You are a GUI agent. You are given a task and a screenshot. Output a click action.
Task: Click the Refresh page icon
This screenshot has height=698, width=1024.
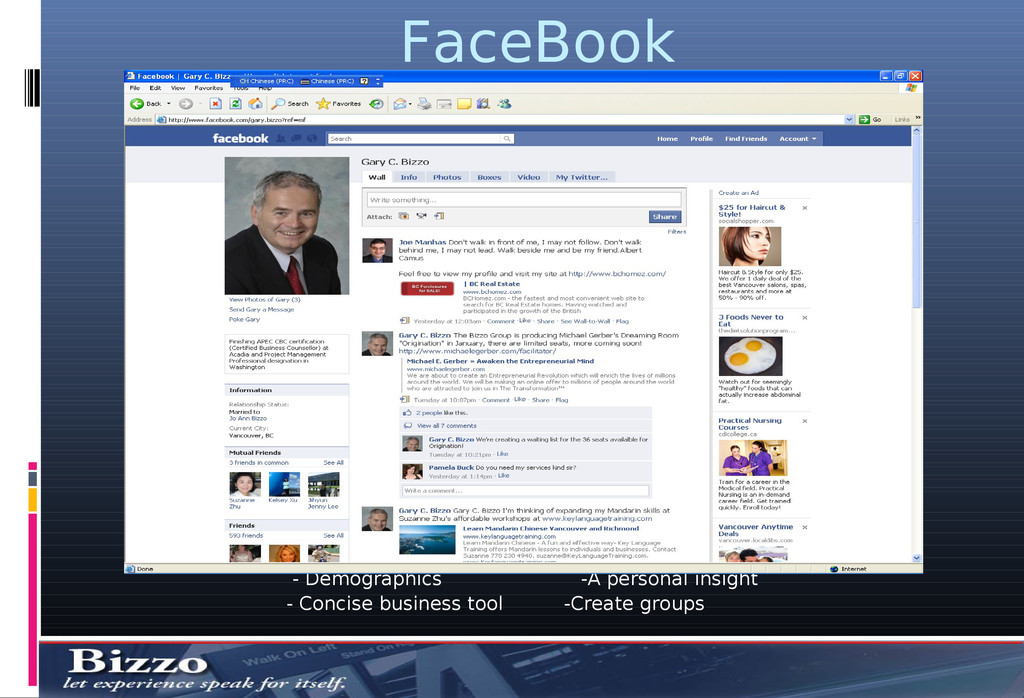coord(236,104)
